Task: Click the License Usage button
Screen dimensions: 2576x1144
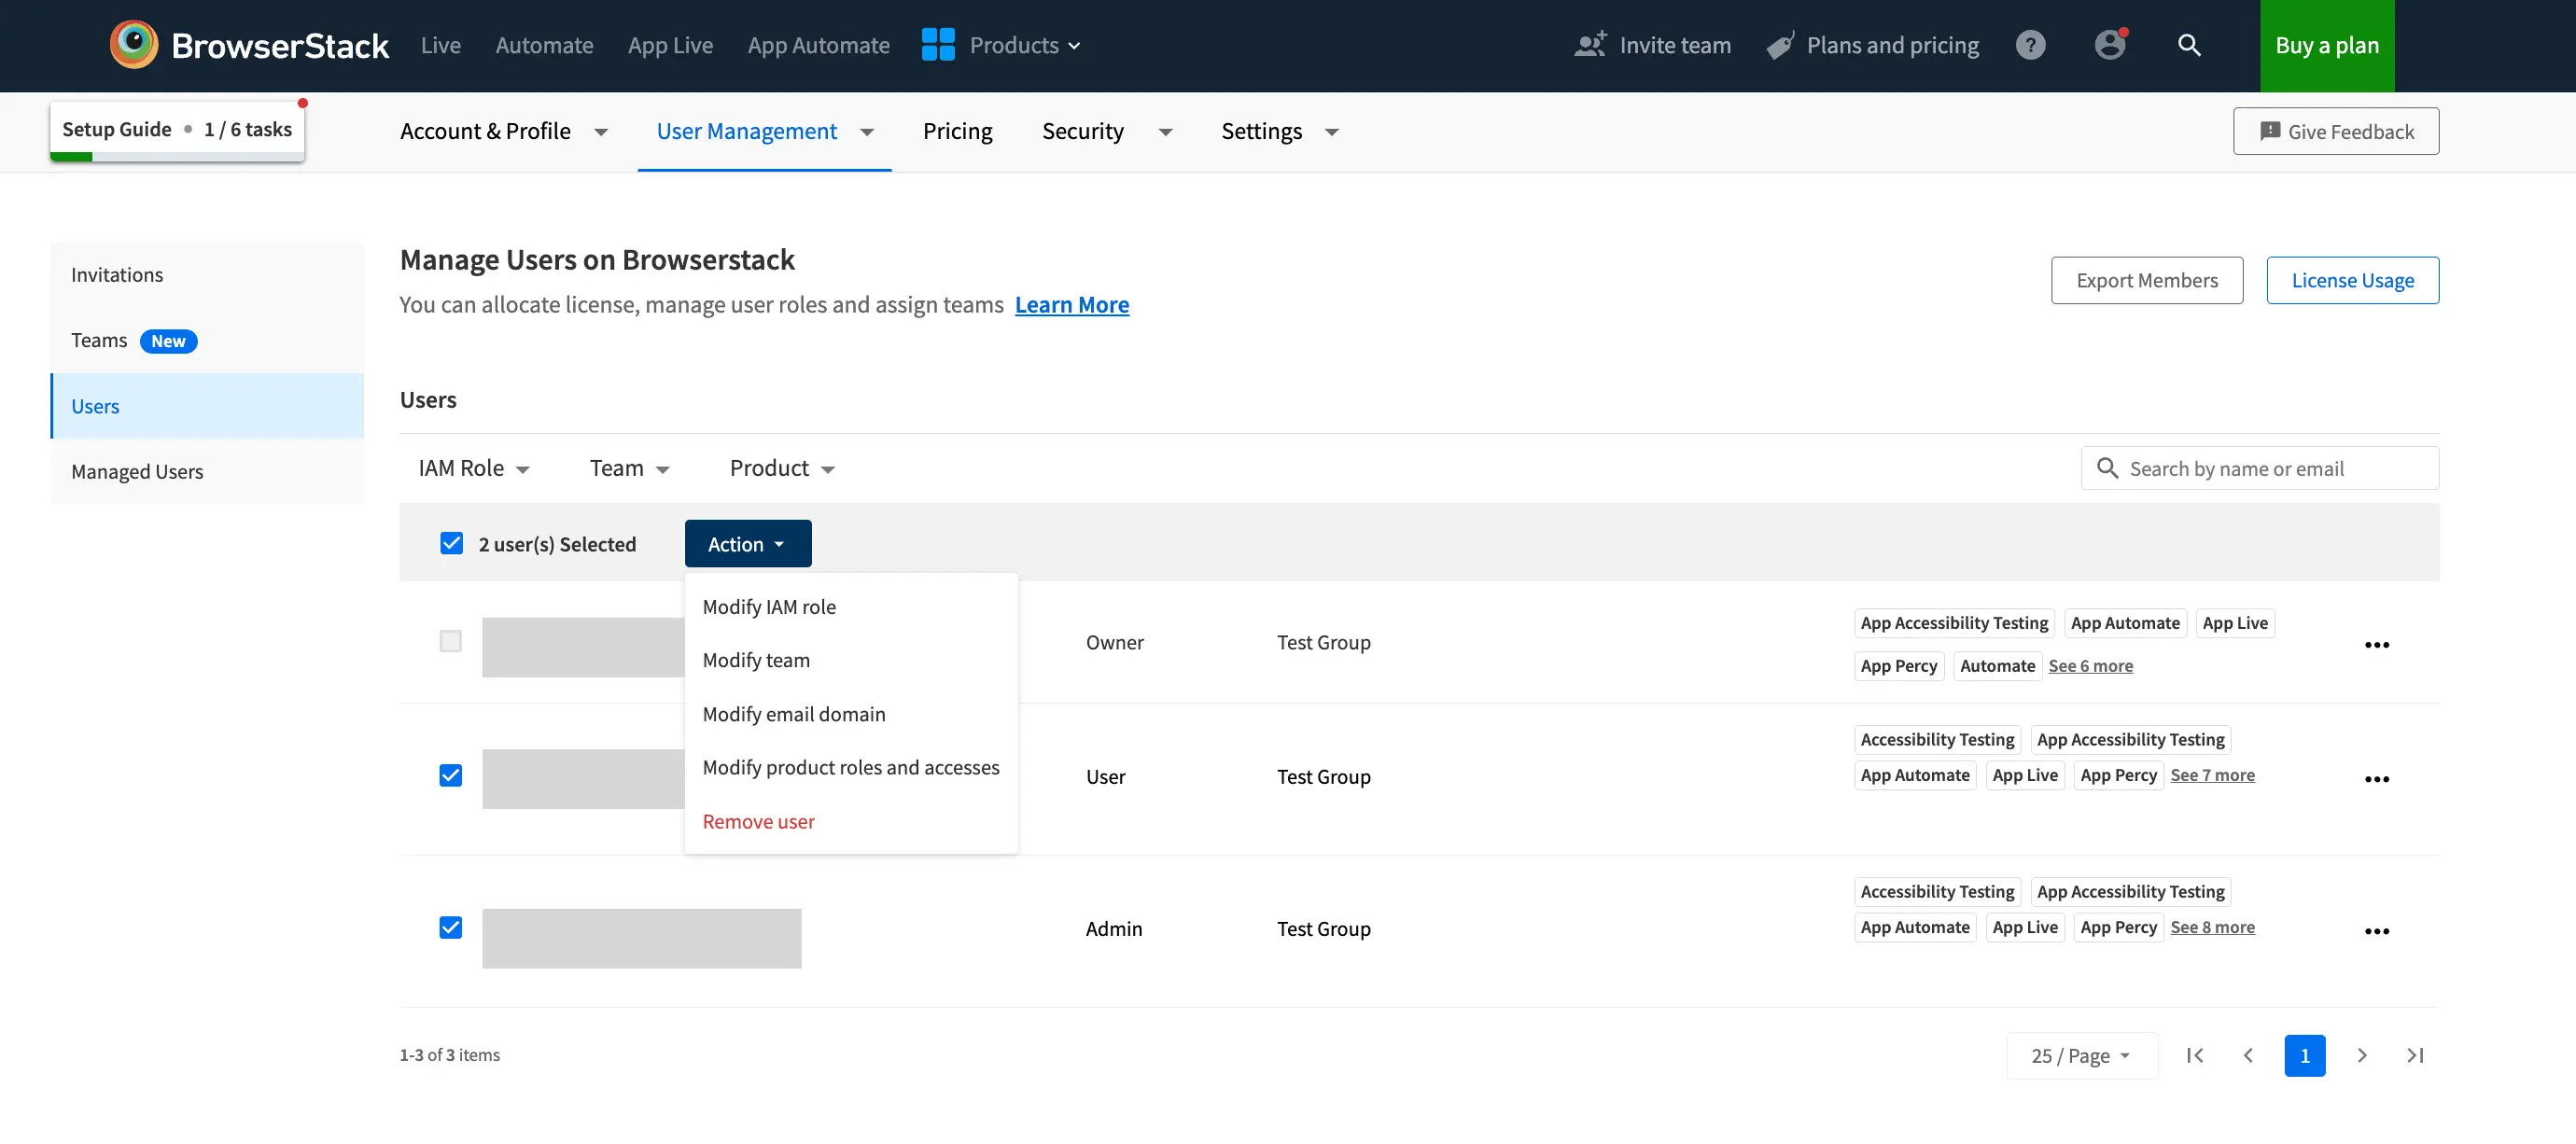Action: [x=2353, y=279]
